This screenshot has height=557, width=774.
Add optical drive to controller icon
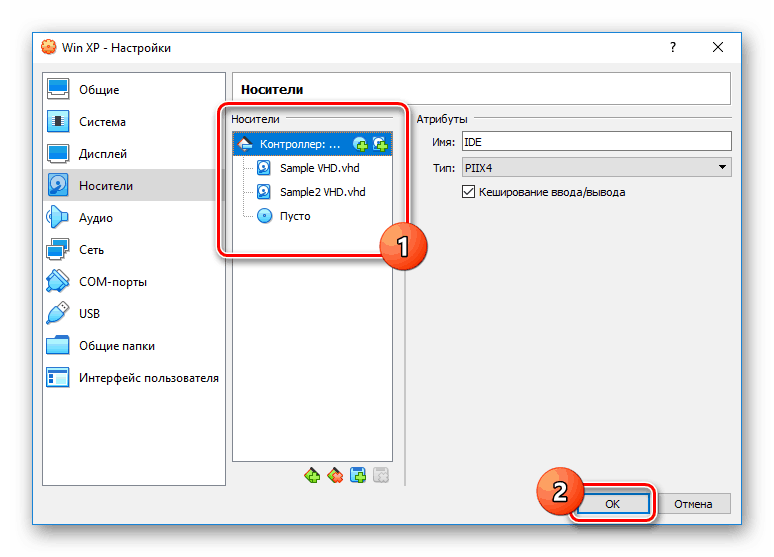(360, 144)
